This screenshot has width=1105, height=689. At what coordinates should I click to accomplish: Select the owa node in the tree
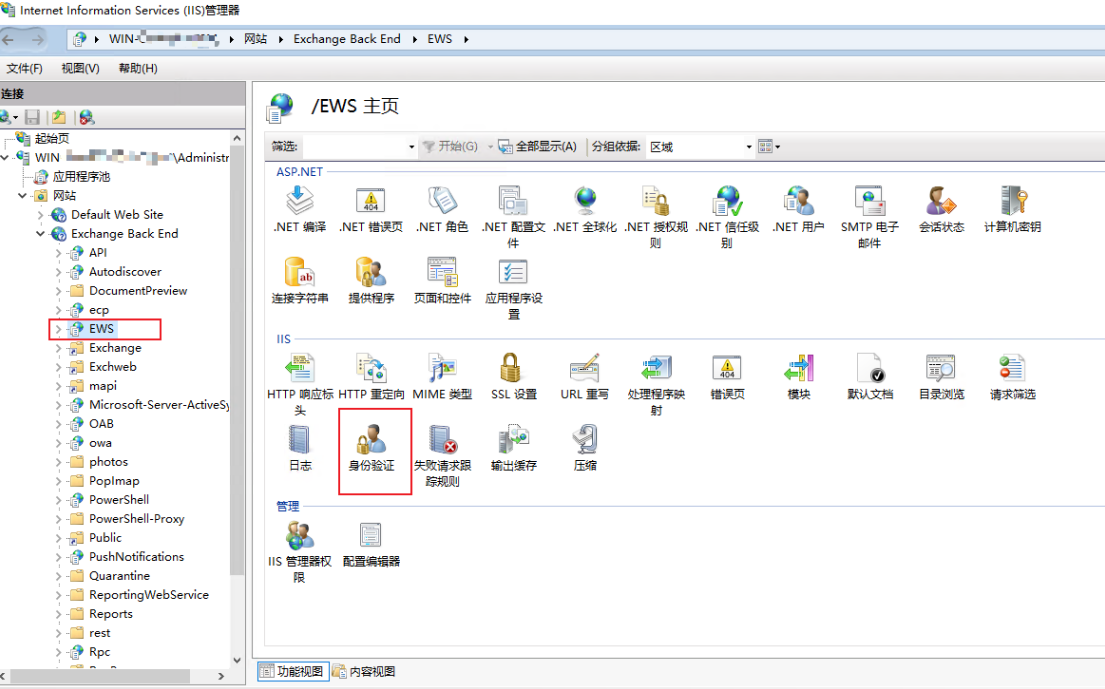pos(100,443)
